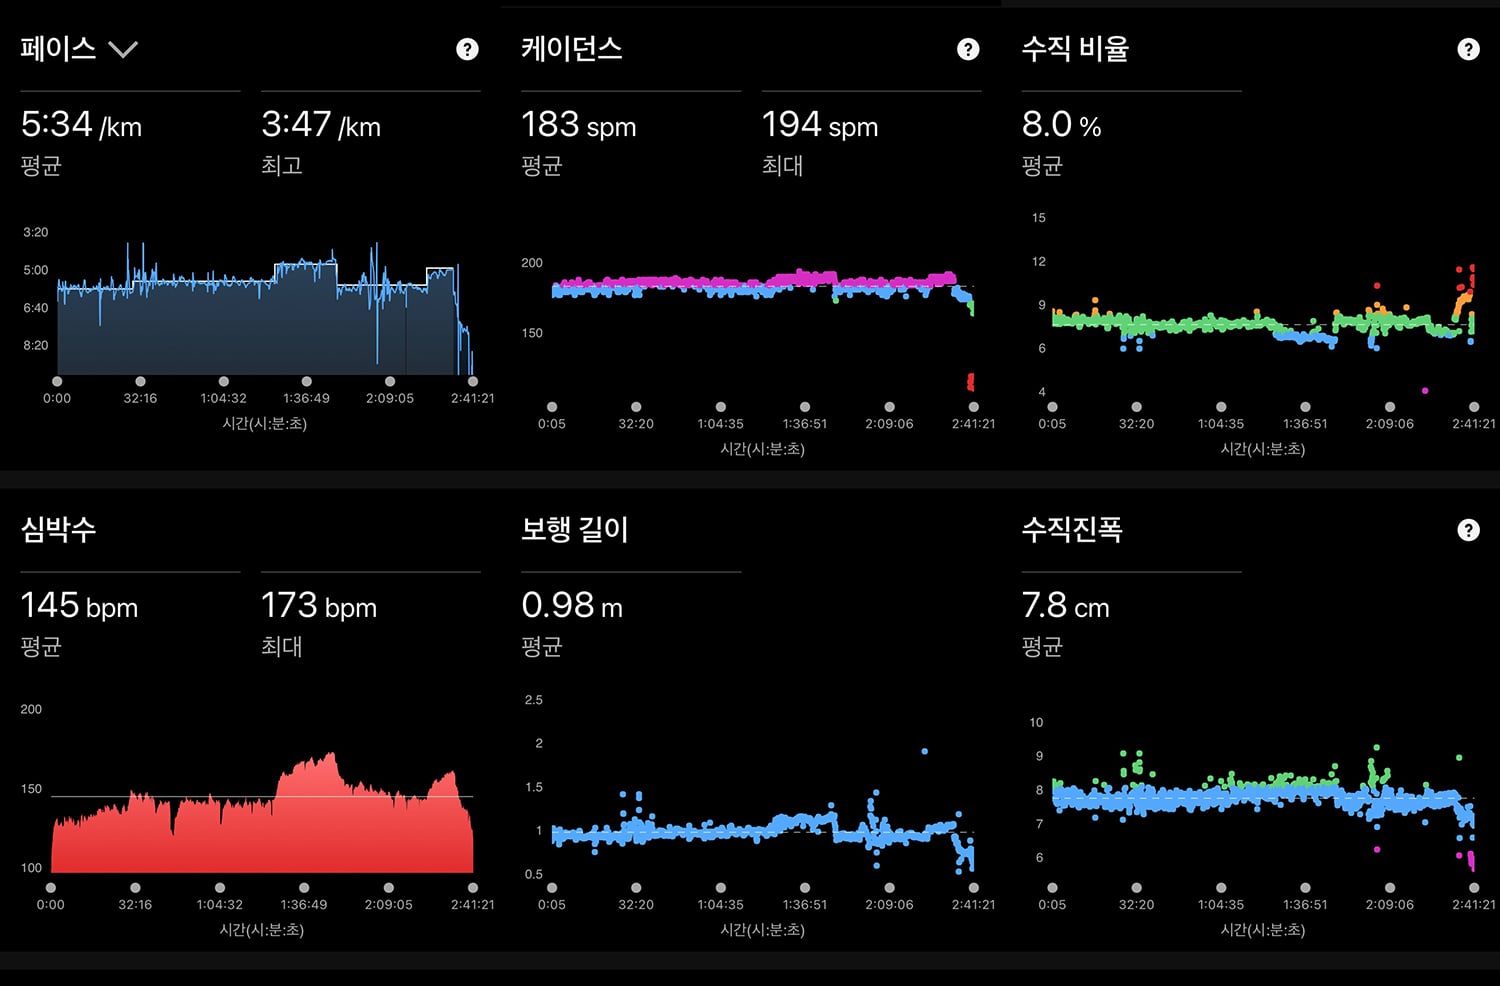The height and width of the screenshot is (986, 1500).
Task: Click the 173 bpm max heart rate value
Action: tap(319, 606)
